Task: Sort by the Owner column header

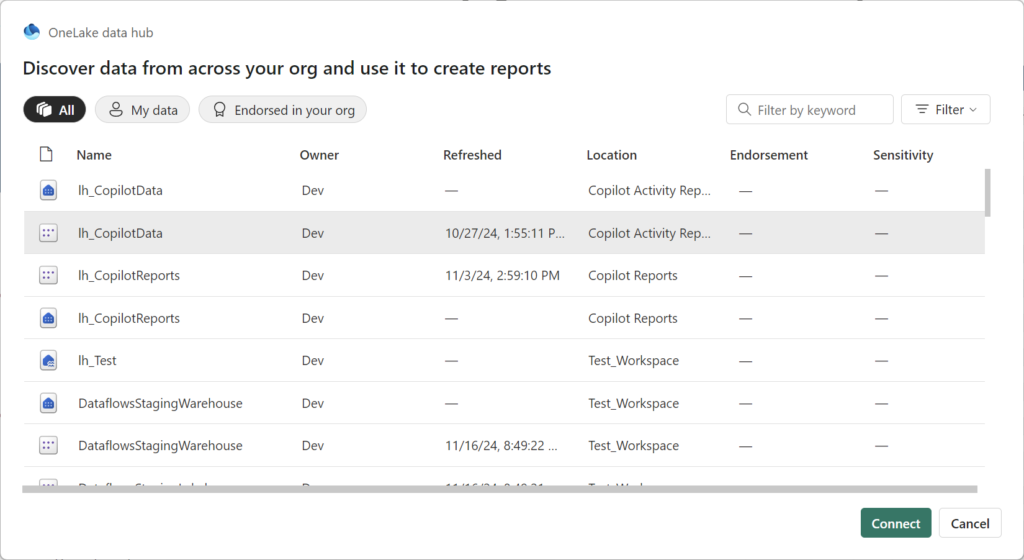Action: click(x=319, y=155)
